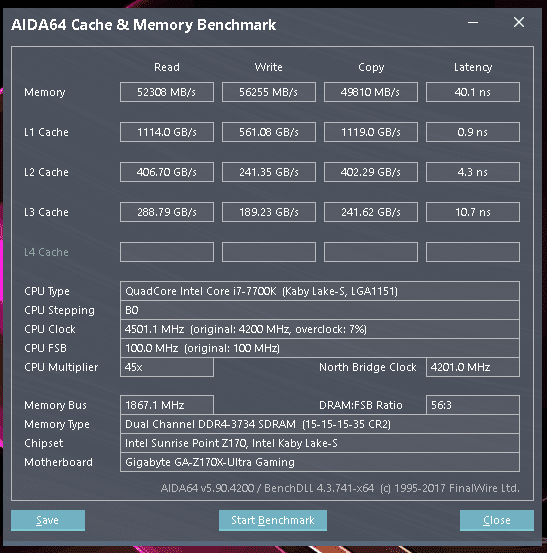Click the window title AIDA64 Cache & Memory Benchmark
Screen dimensions: 547x553
[144, 25]
